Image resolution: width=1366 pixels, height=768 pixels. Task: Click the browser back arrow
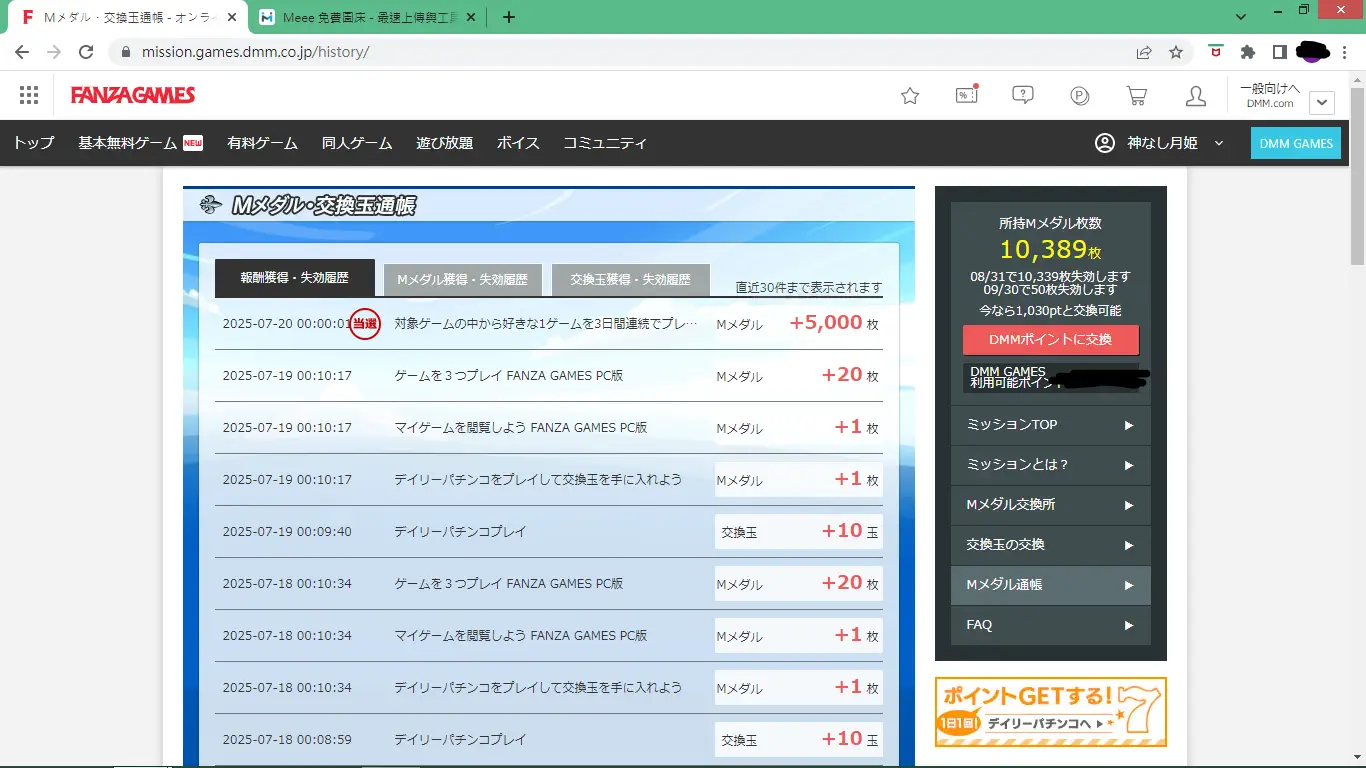click(x=22, y=52)
